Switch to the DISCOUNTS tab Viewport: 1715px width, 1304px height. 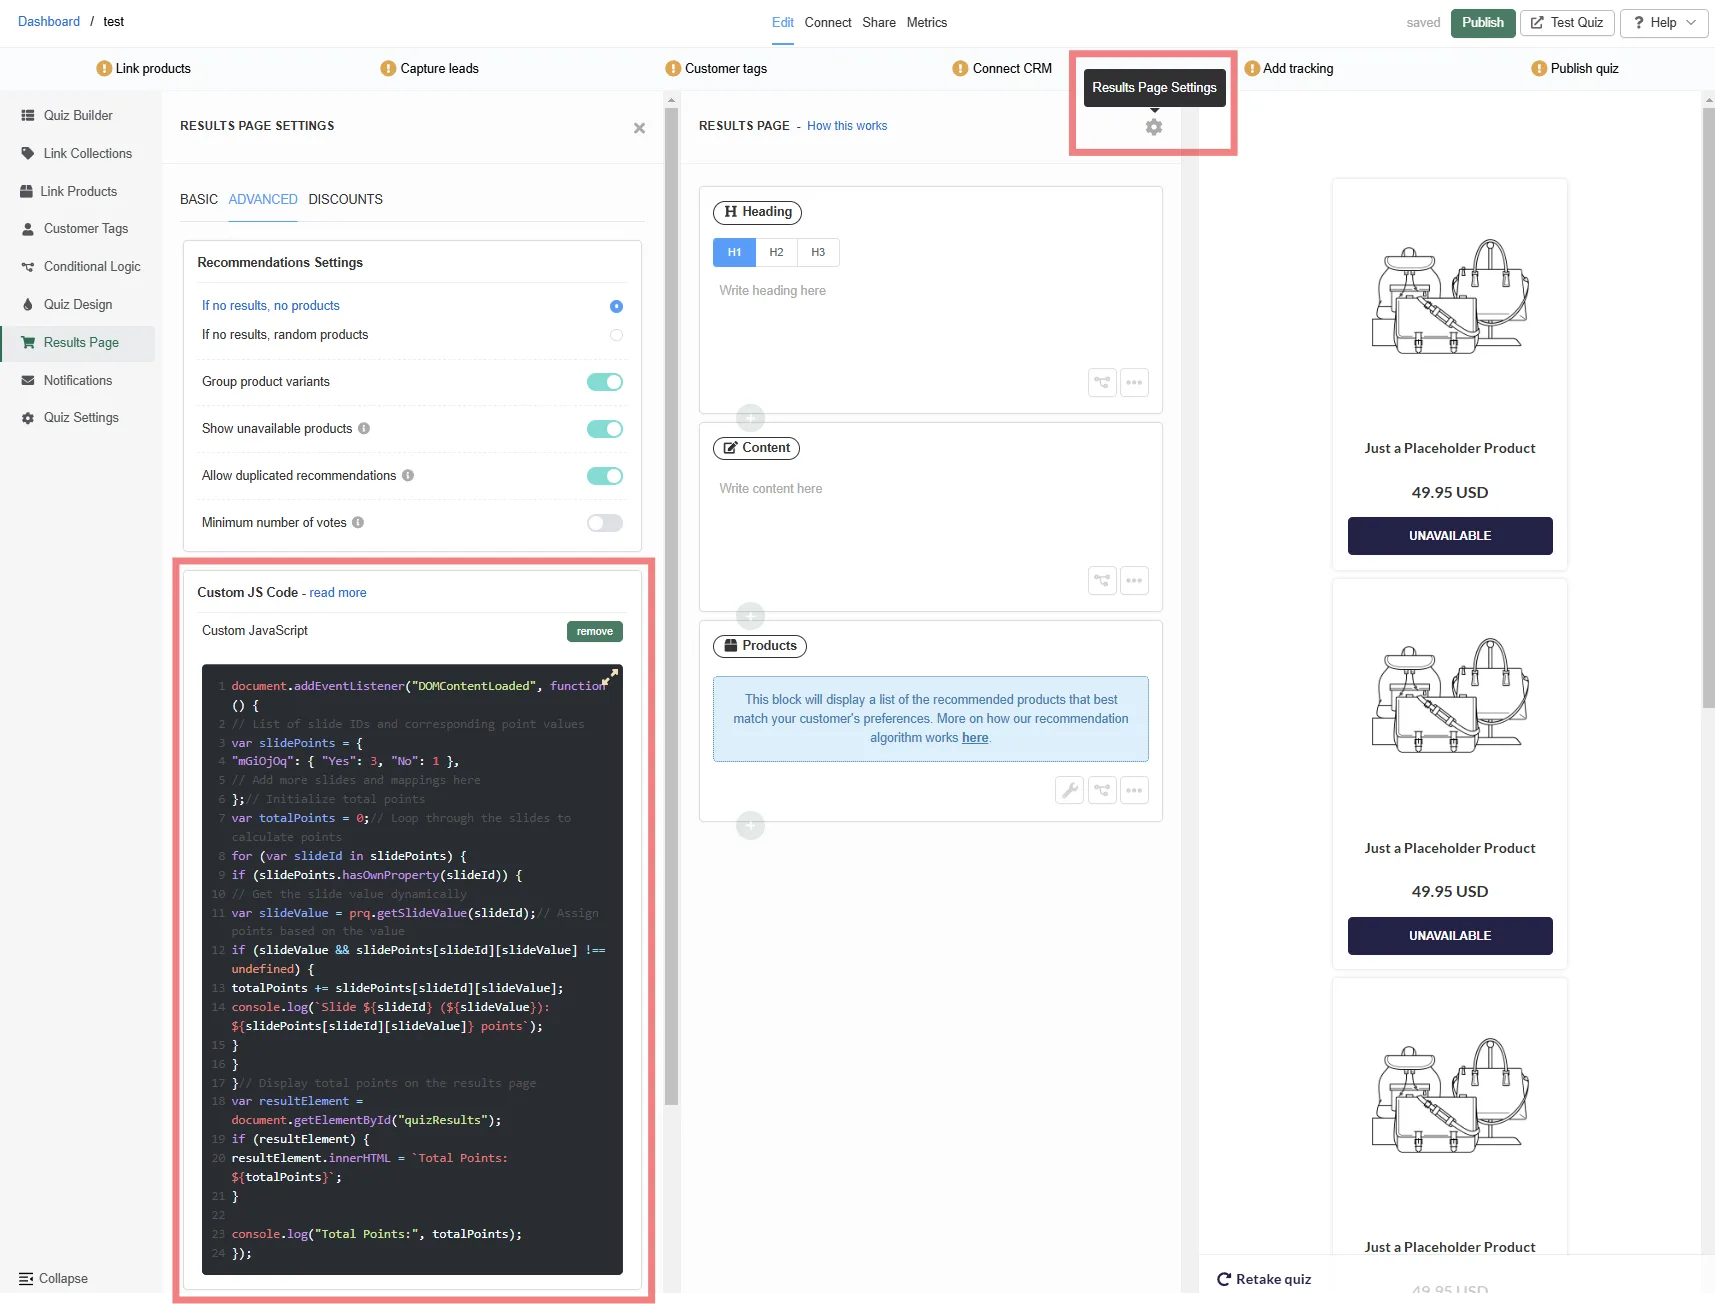coord(346,199)
